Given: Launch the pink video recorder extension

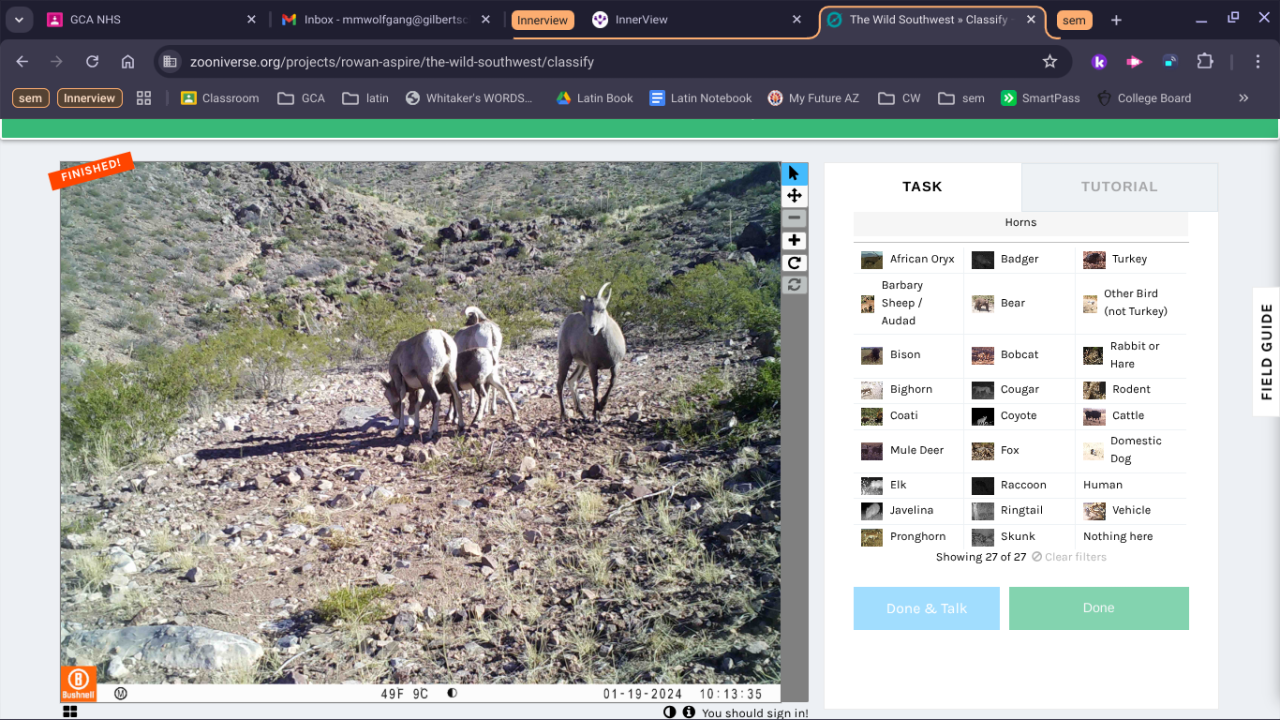Looking at the screenshot, I should pyautogui.click(x=1134, y=62).
